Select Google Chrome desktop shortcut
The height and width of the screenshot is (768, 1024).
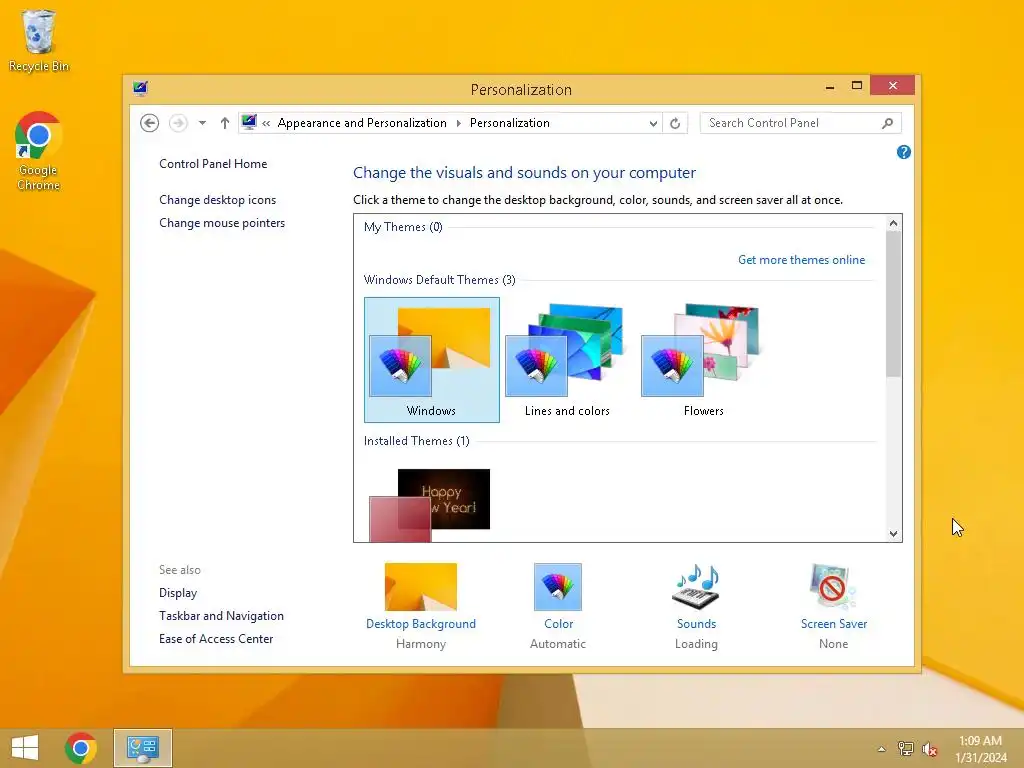39,151
